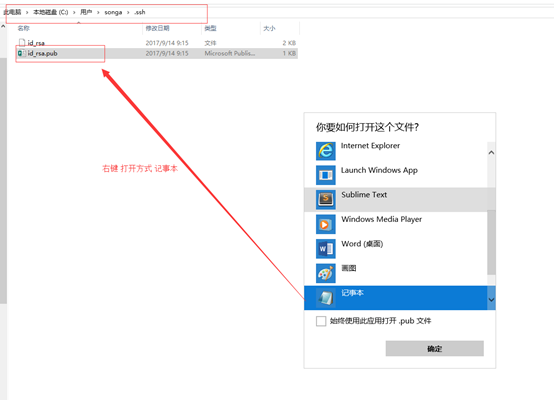
Task: Click 文件 type cell of id_rsa
Action: pyautogui.click(x=210, y=43)
